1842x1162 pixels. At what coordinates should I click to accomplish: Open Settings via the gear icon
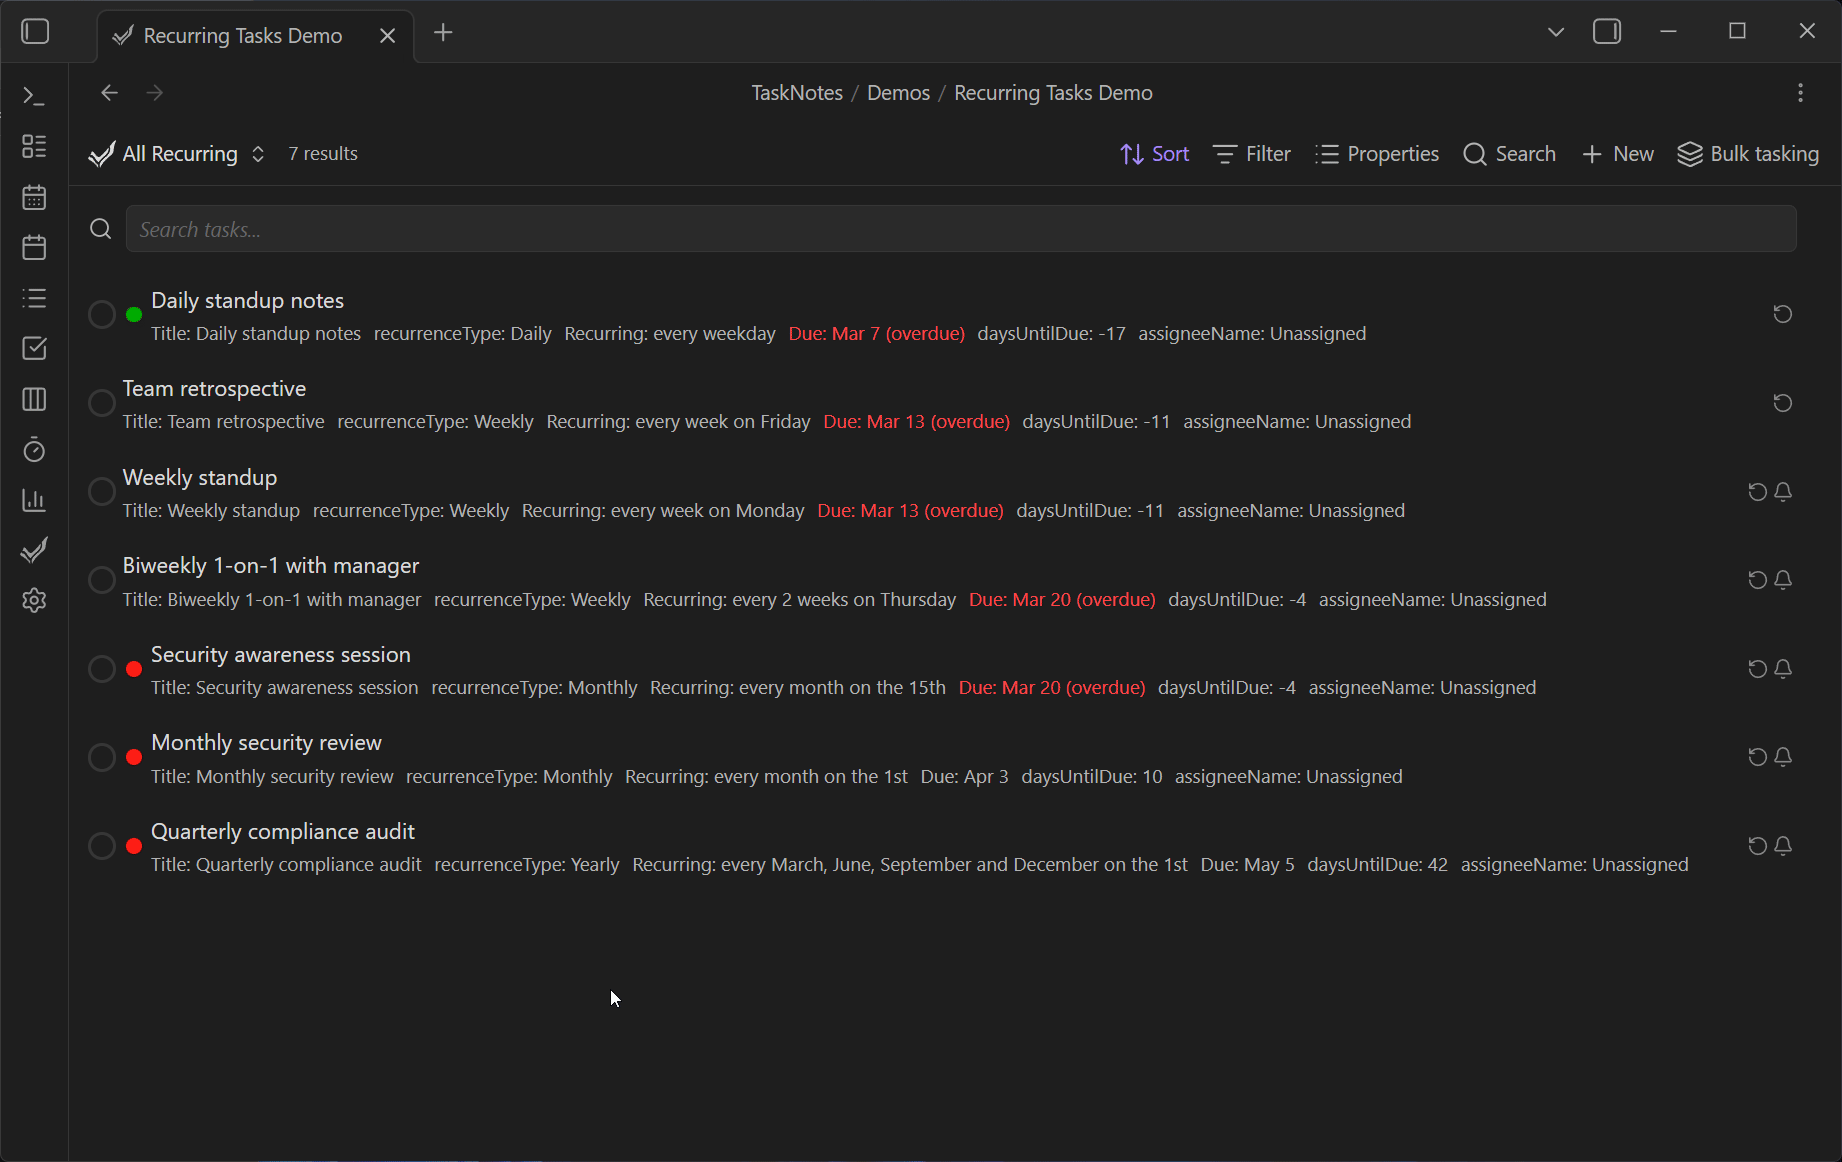click(x=33, y=600)
